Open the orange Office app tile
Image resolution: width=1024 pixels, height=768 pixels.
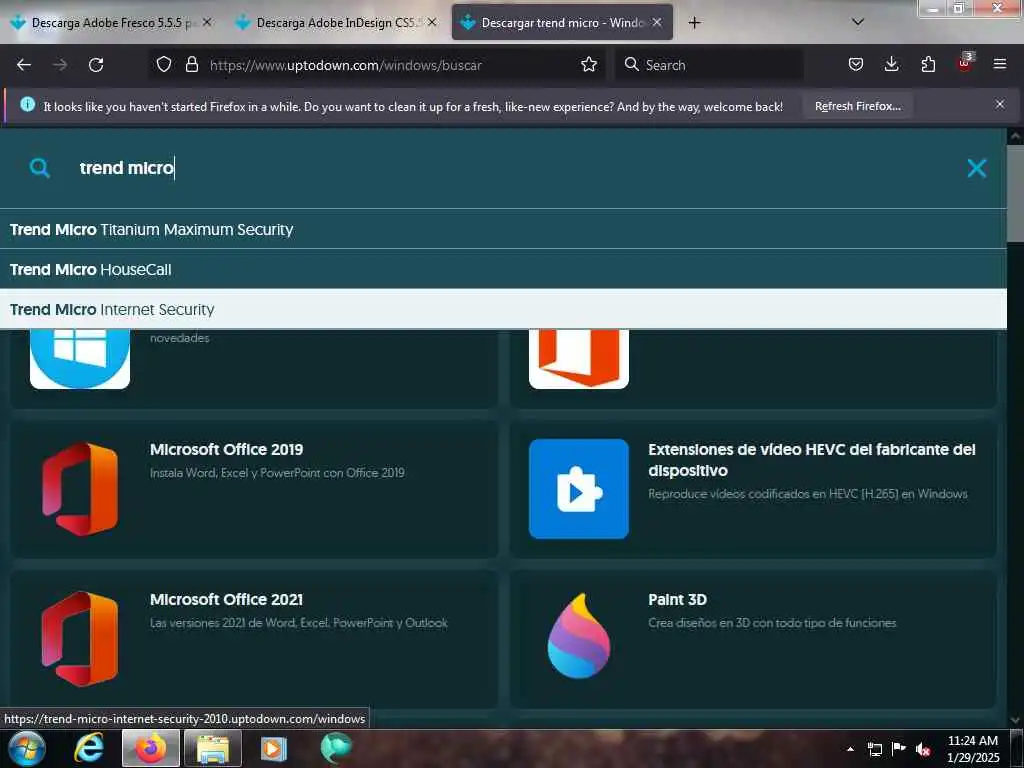(x=579, y=359)
